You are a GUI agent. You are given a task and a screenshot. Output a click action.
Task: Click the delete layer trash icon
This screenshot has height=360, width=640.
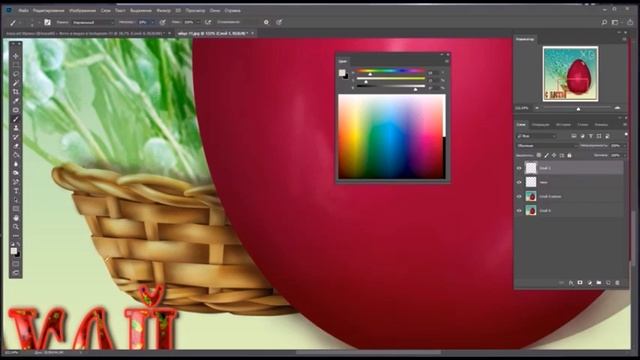point(617,282)
